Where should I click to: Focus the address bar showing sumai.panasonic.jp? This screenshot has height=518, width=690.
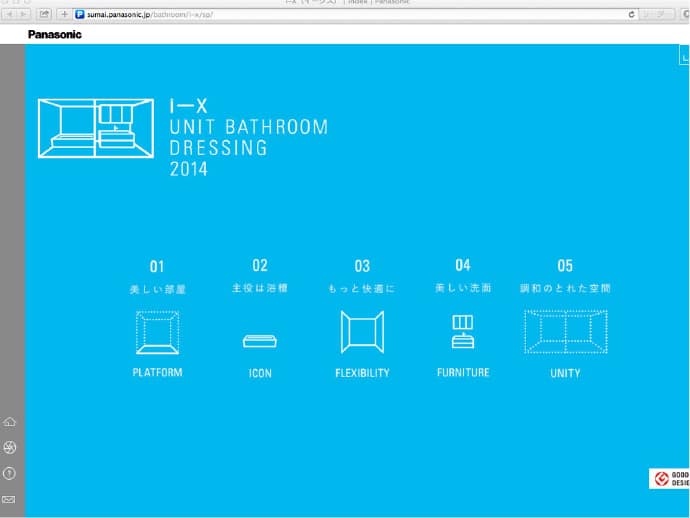click(x=356, y=15)
